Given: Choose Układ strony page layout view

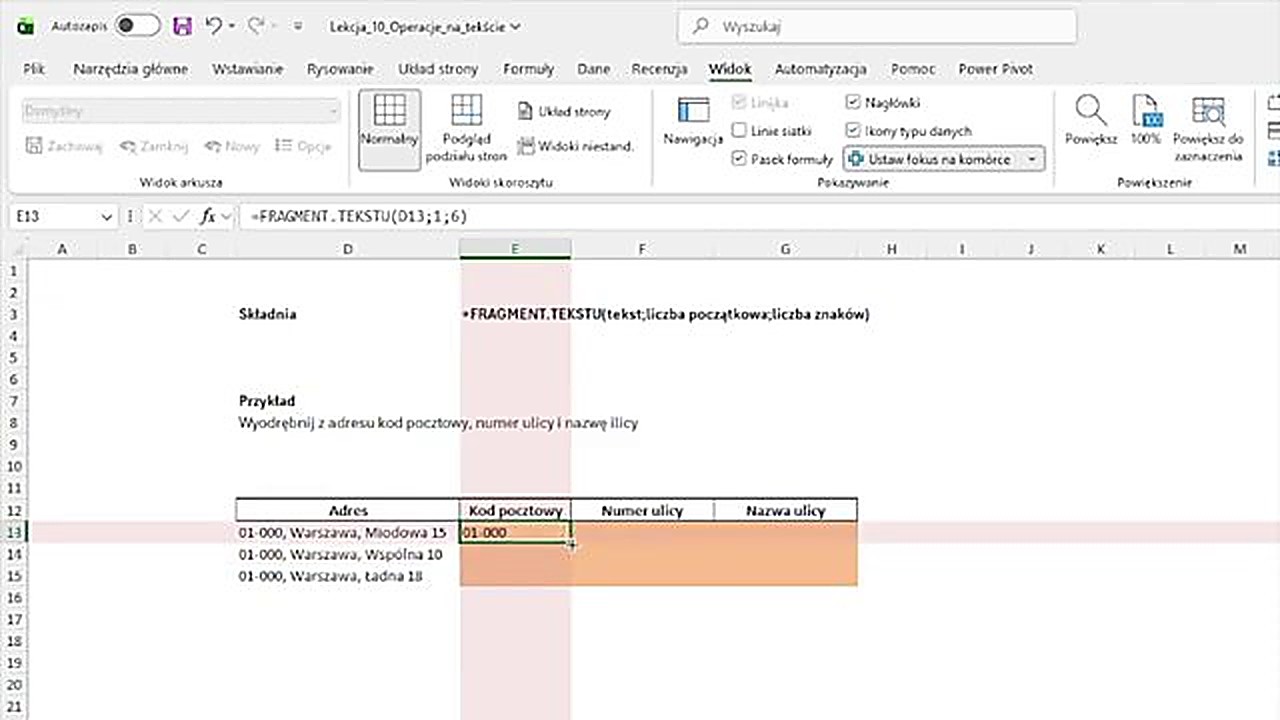Looking at the screenshot, I should (563, 112).
